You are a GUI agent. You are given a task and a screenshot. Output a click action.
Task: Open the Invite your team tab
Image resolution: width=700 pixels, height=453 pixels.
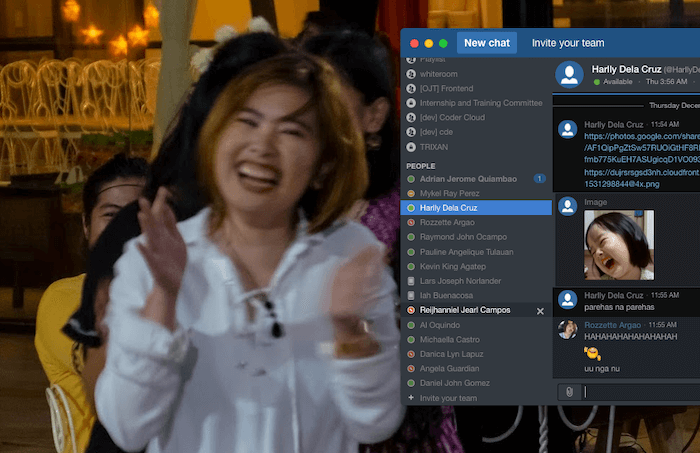[x=568, y=43]
